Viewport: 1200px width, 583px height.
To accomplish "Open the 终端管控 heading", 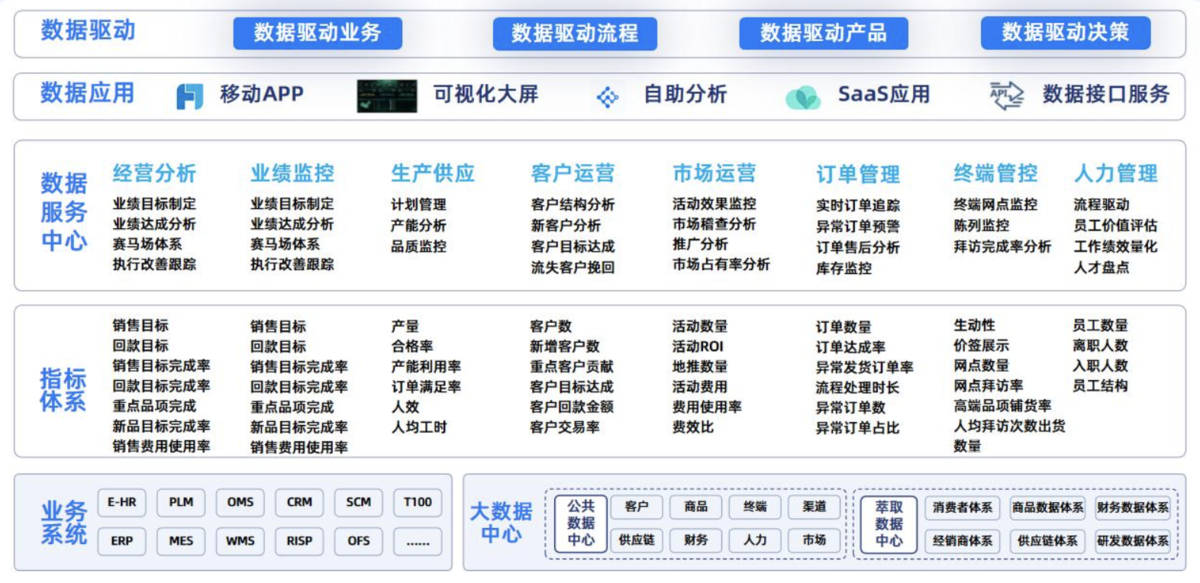I will (995, 173).
